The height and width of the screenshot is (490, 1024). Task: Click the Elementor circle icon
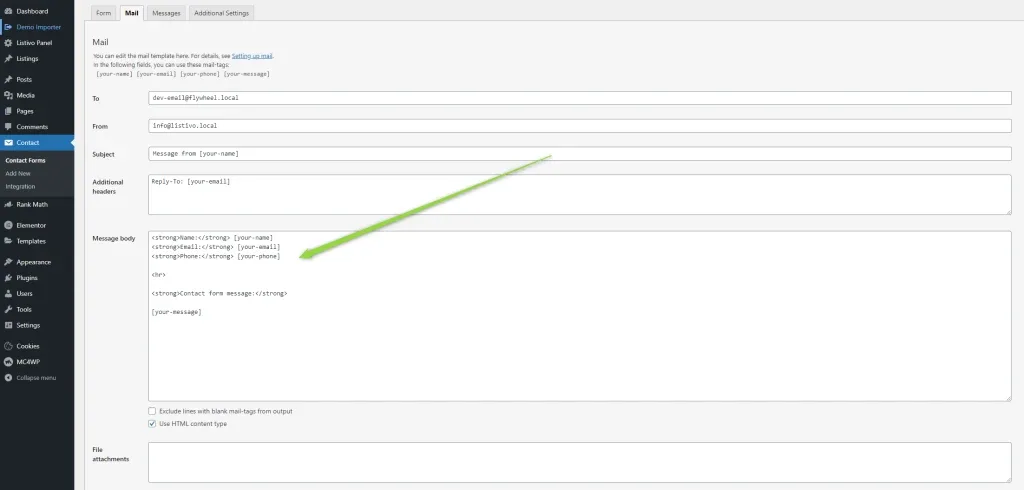[8, 225]
